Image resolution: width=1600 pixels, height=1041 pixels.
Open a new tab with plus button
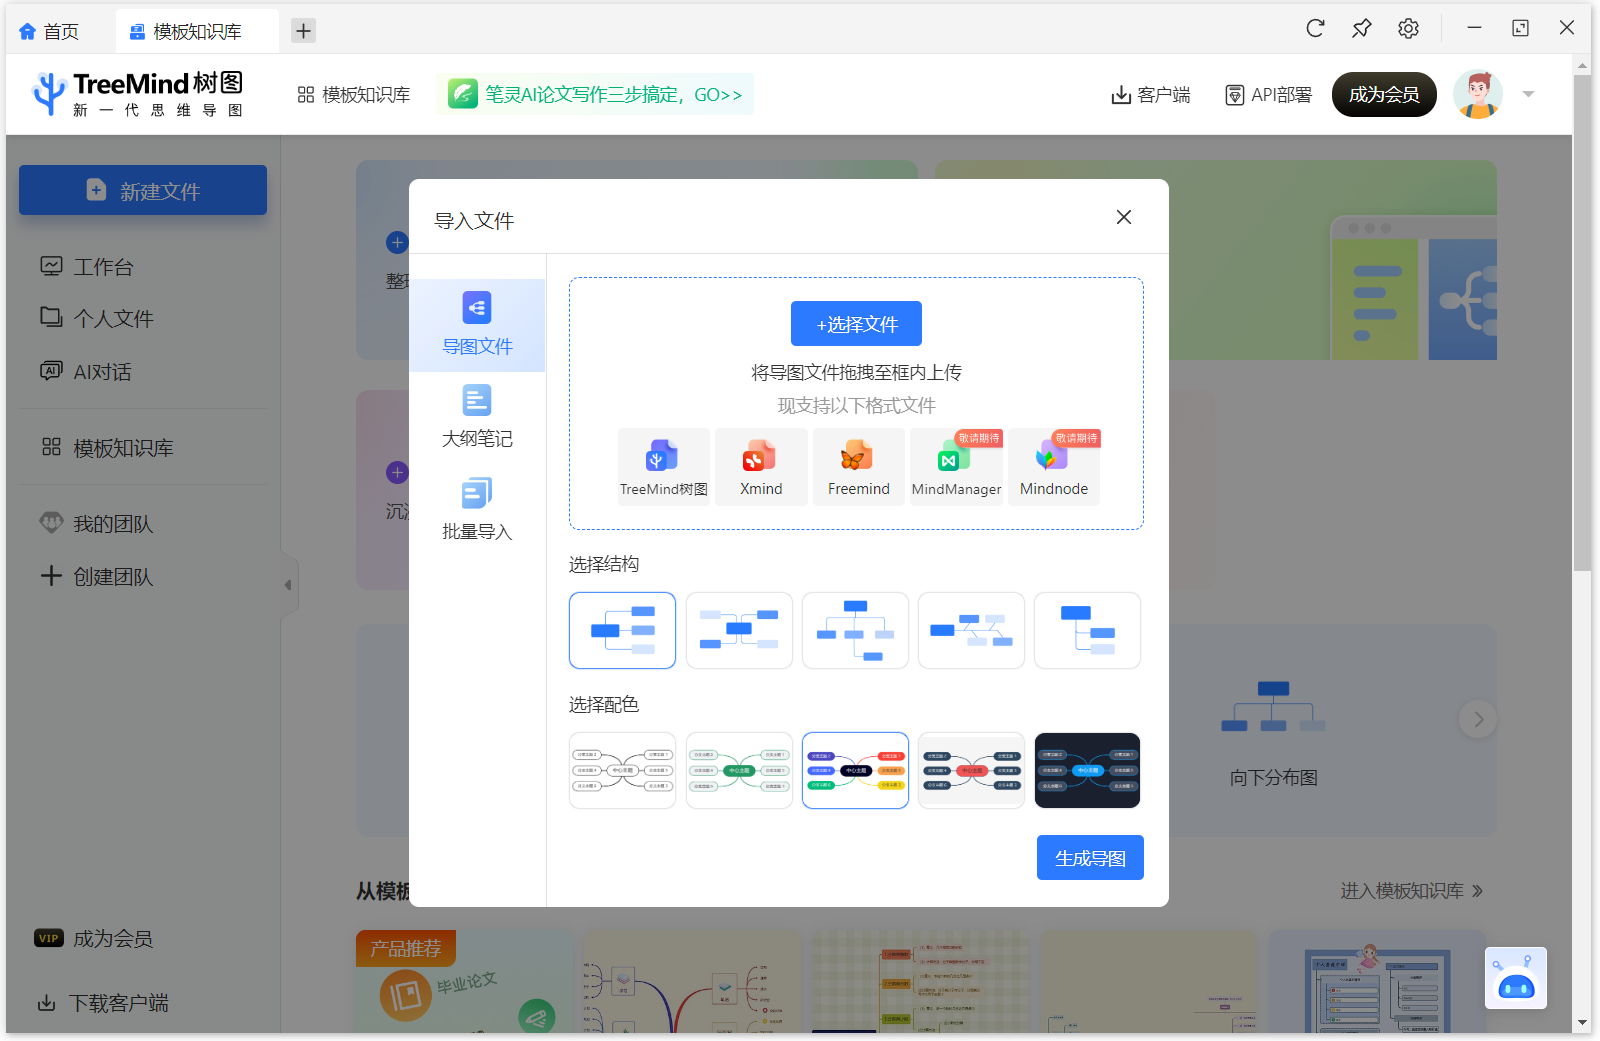pyautogui.click(x=304, y=31)
